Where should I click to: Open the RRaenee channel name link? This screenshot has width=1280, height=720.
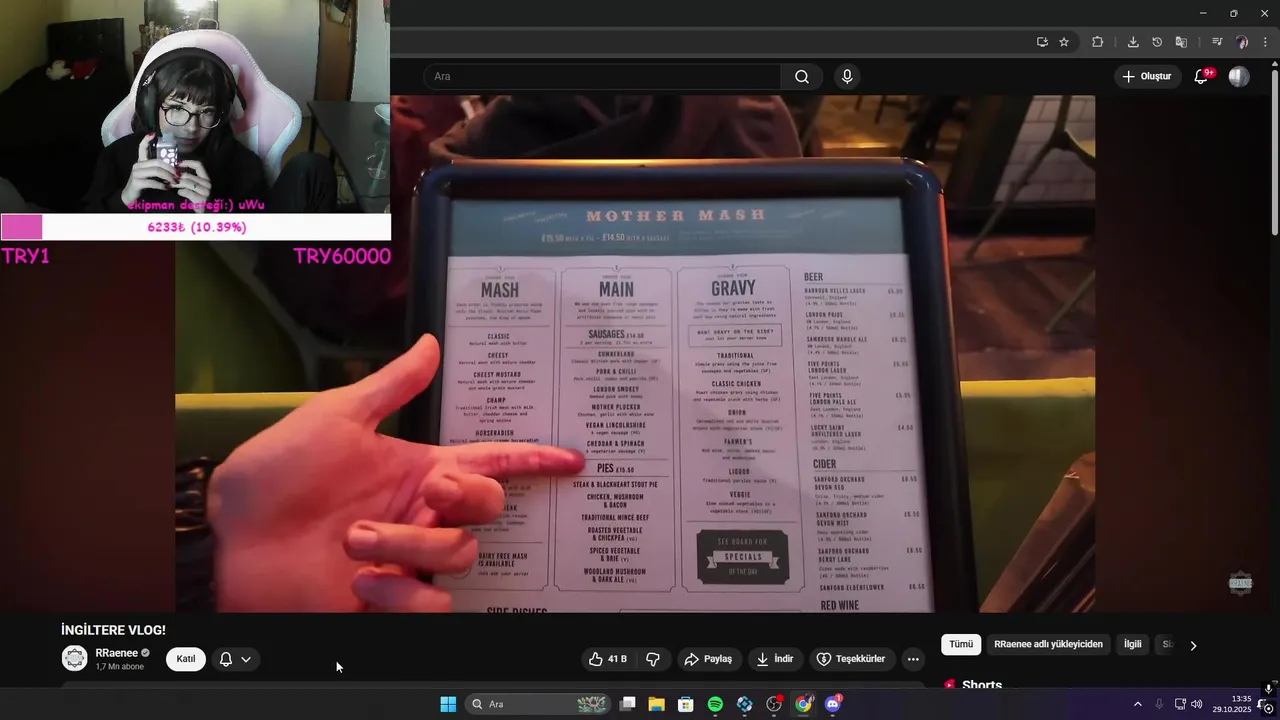pyautogui.click(x=116, y=653)
